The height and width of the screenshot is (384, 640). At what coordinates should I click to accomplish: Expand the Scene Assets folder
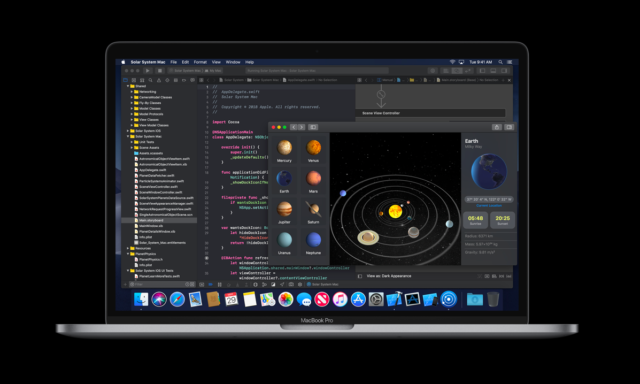click(x=131, y=148)
